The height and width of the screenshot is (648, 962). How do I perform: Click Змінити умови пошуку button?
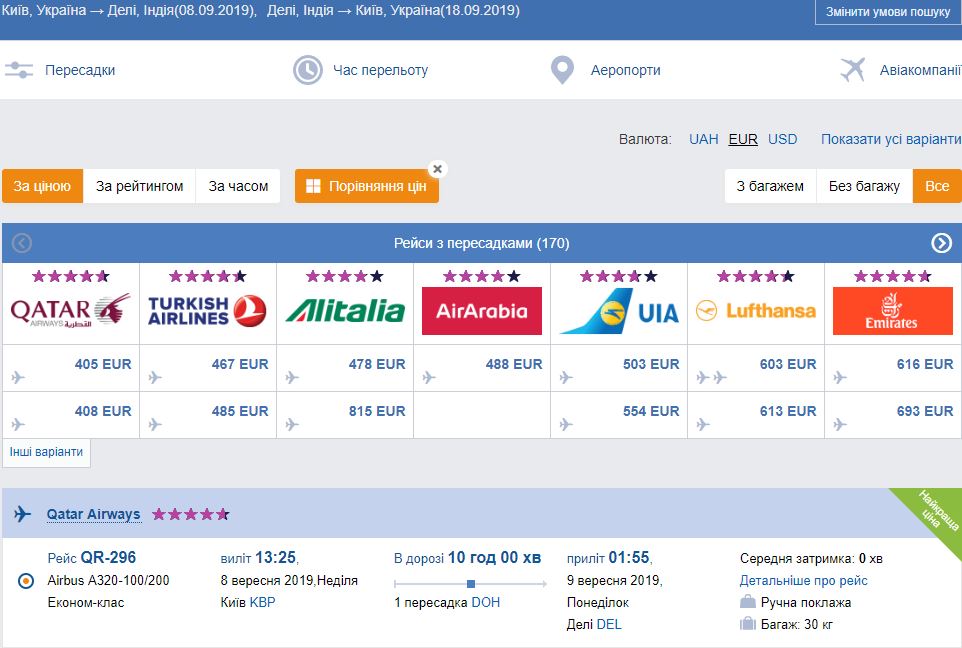coord(888,12)
